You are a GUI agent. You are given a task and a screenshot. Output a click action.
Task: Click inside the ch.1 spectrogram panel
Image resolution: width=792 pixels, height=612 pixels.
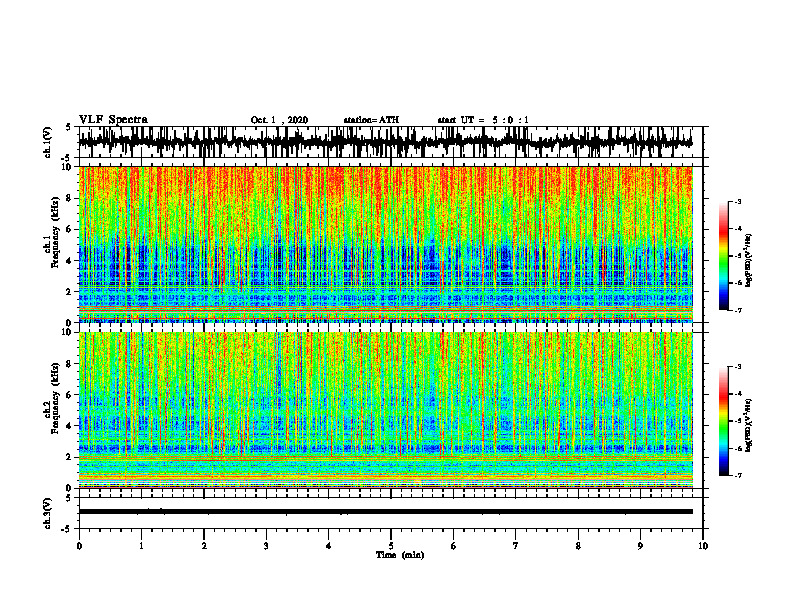point(385,244)
